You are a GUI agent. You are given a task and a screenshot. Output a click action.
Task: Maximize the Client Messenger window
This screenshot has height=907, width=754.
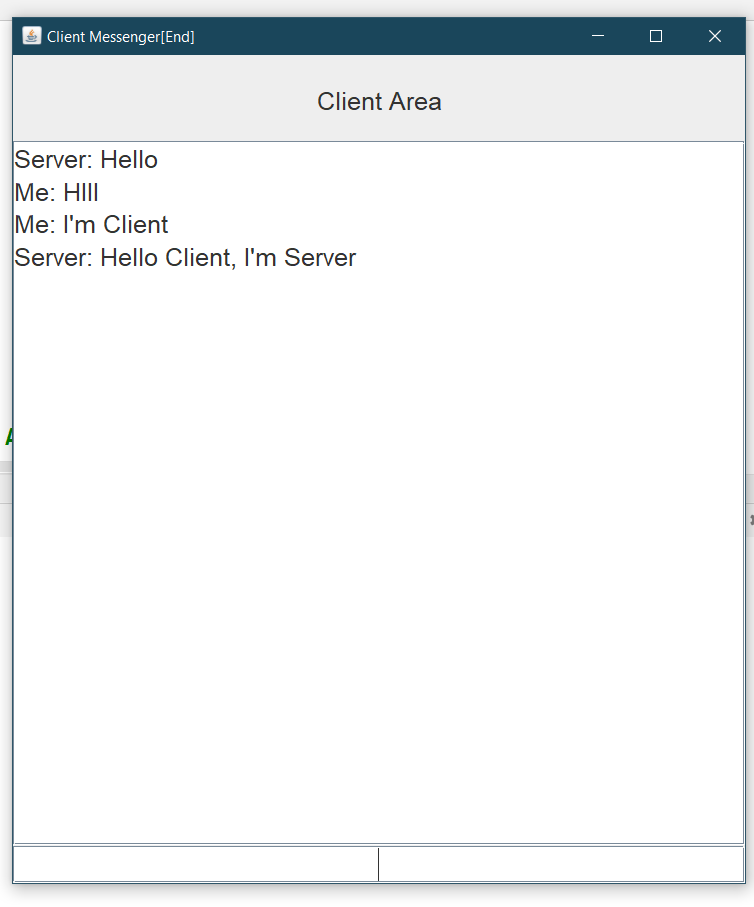656,36
